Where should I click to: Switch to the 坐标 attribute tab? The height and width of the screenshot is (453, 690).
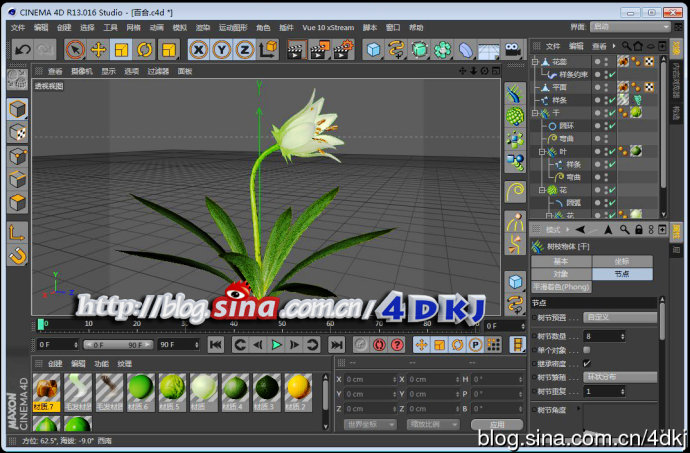click(622, 261)
